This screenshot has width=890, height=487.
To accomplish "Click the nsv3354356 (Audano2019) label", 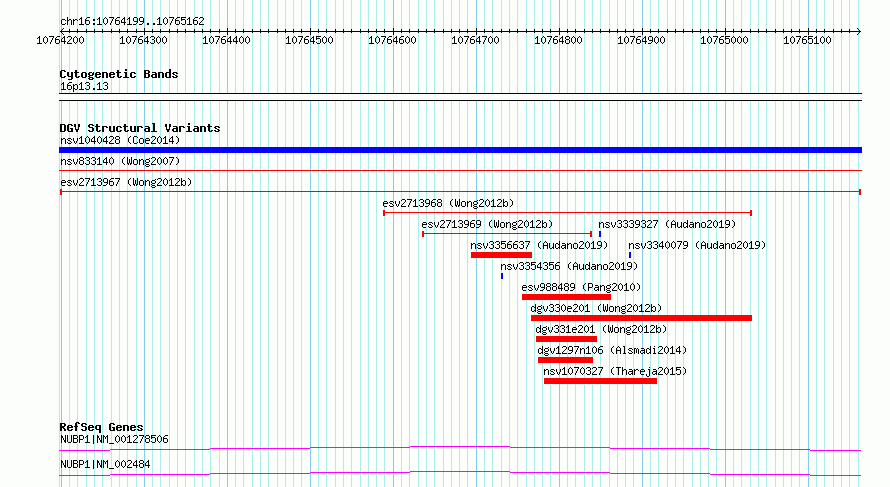I will (569, 266).
